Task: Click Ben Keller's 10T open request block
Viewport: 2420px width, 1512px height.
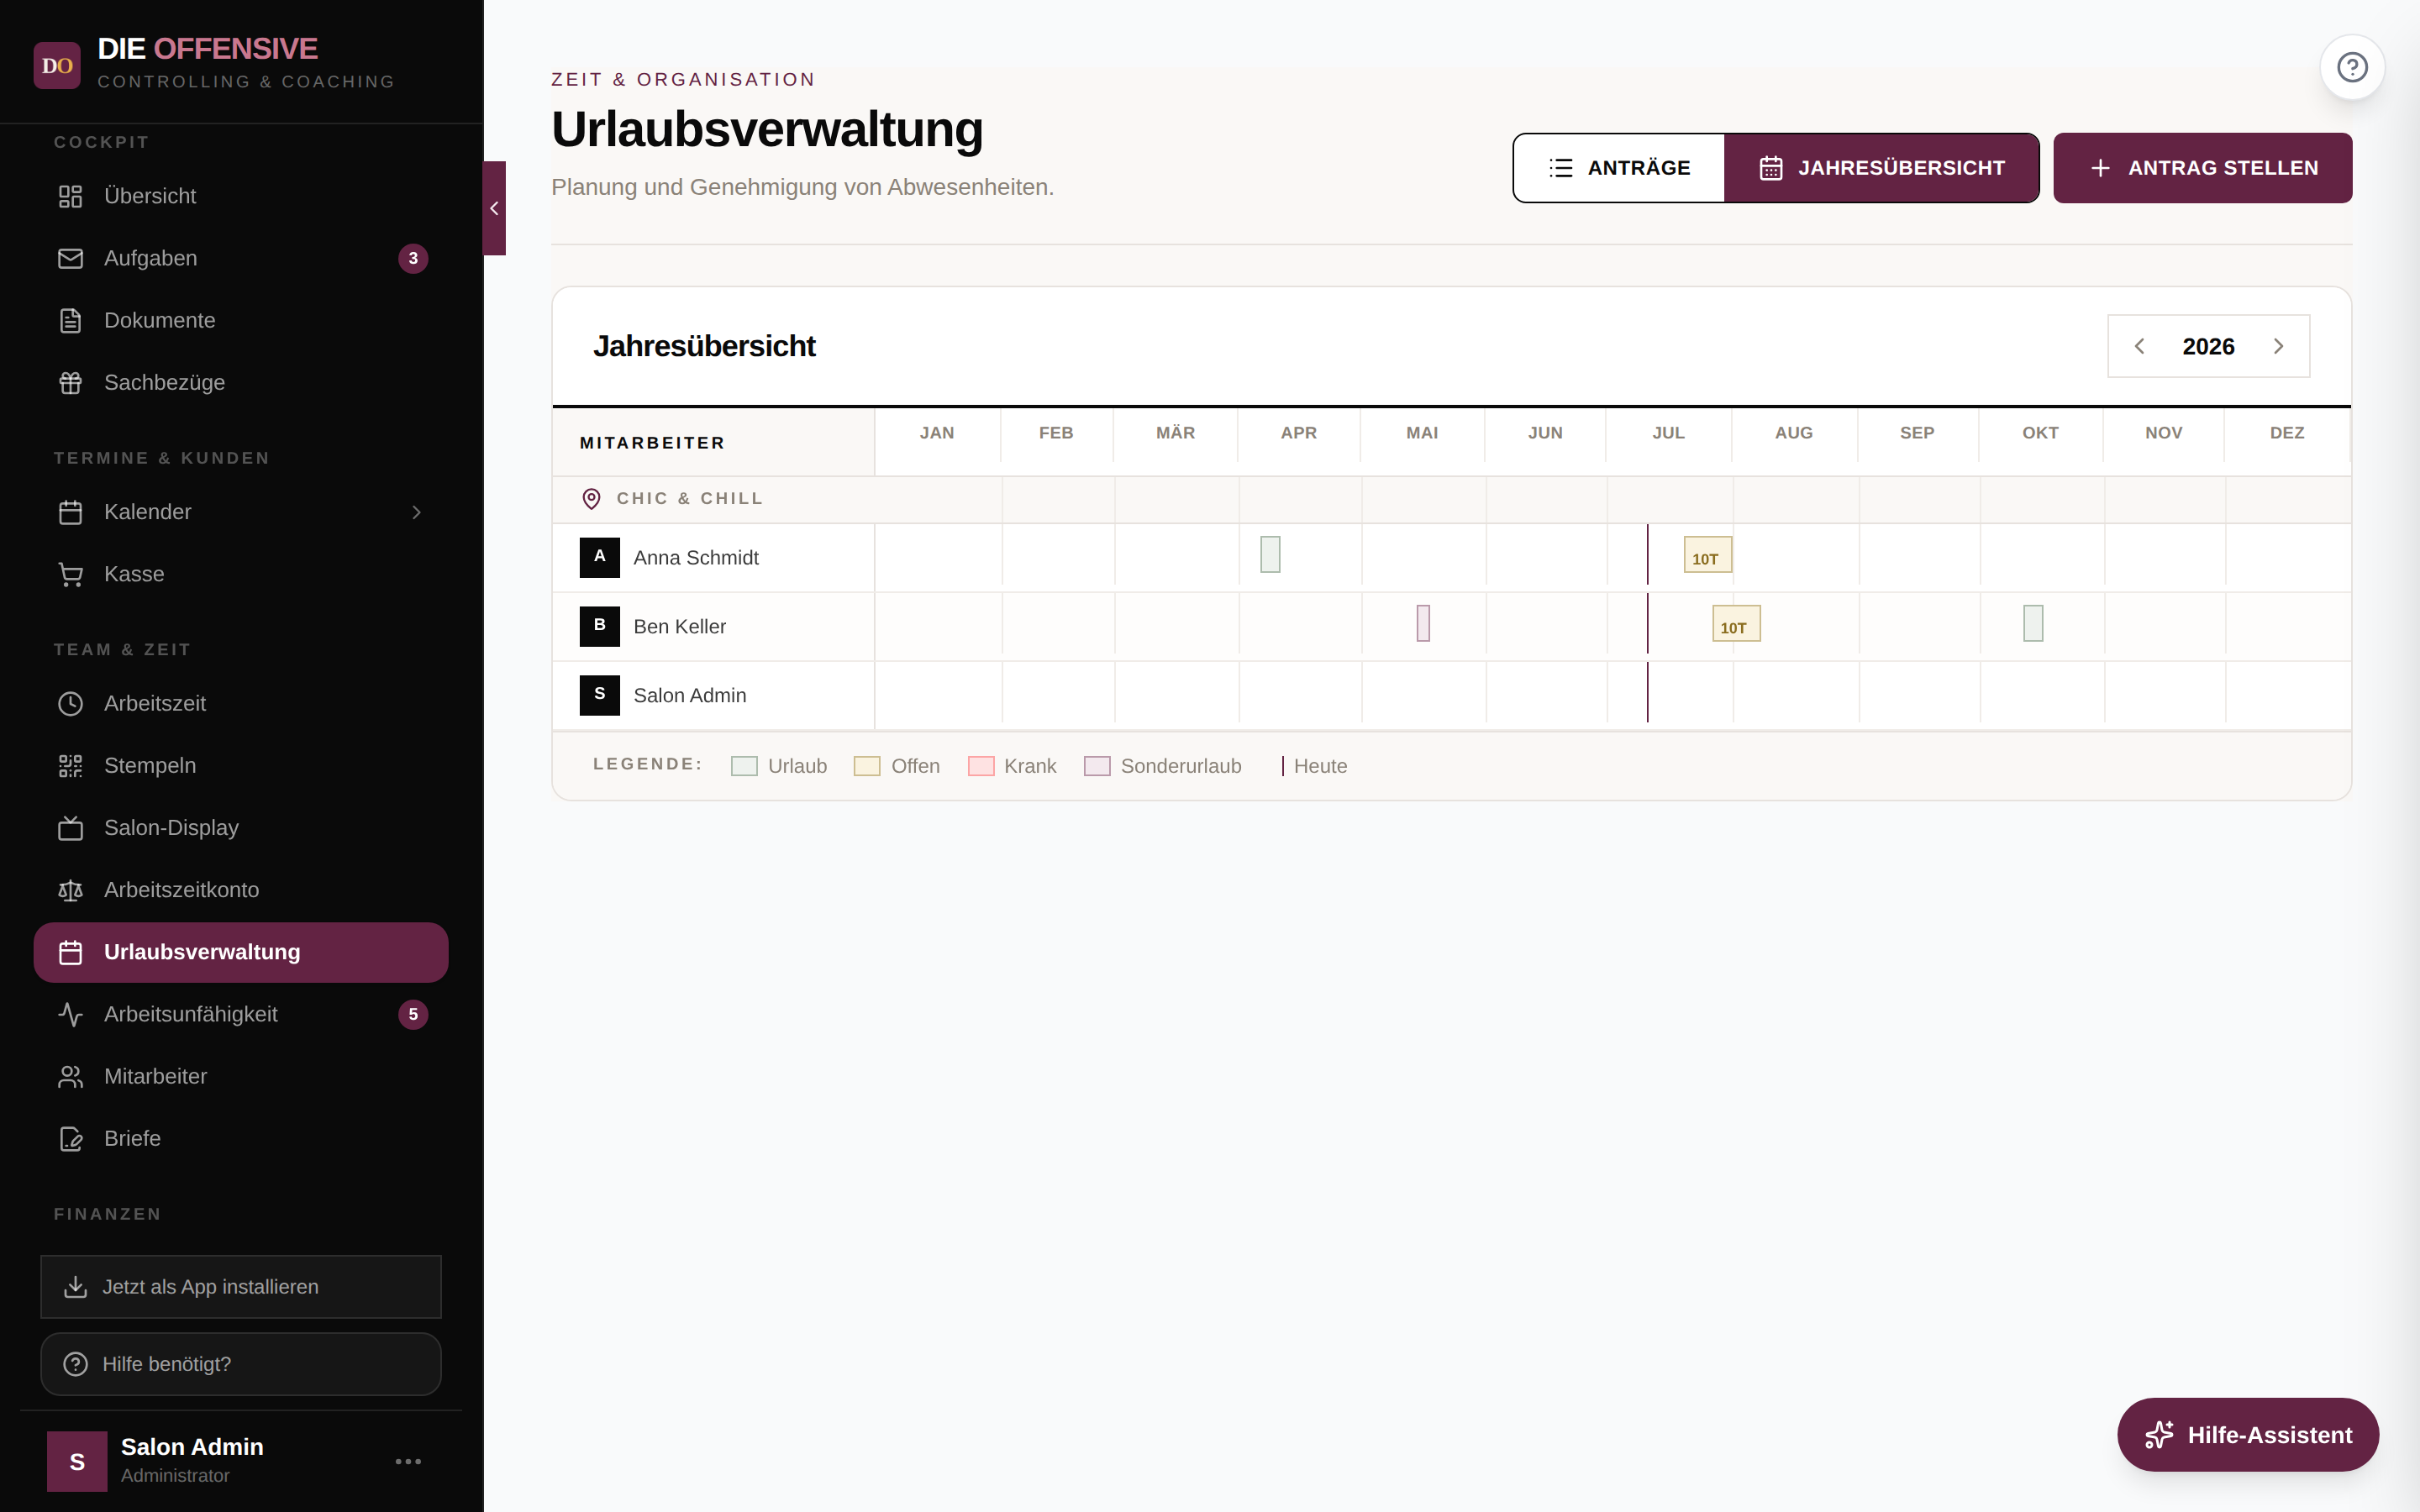Action: (1736, 623)
